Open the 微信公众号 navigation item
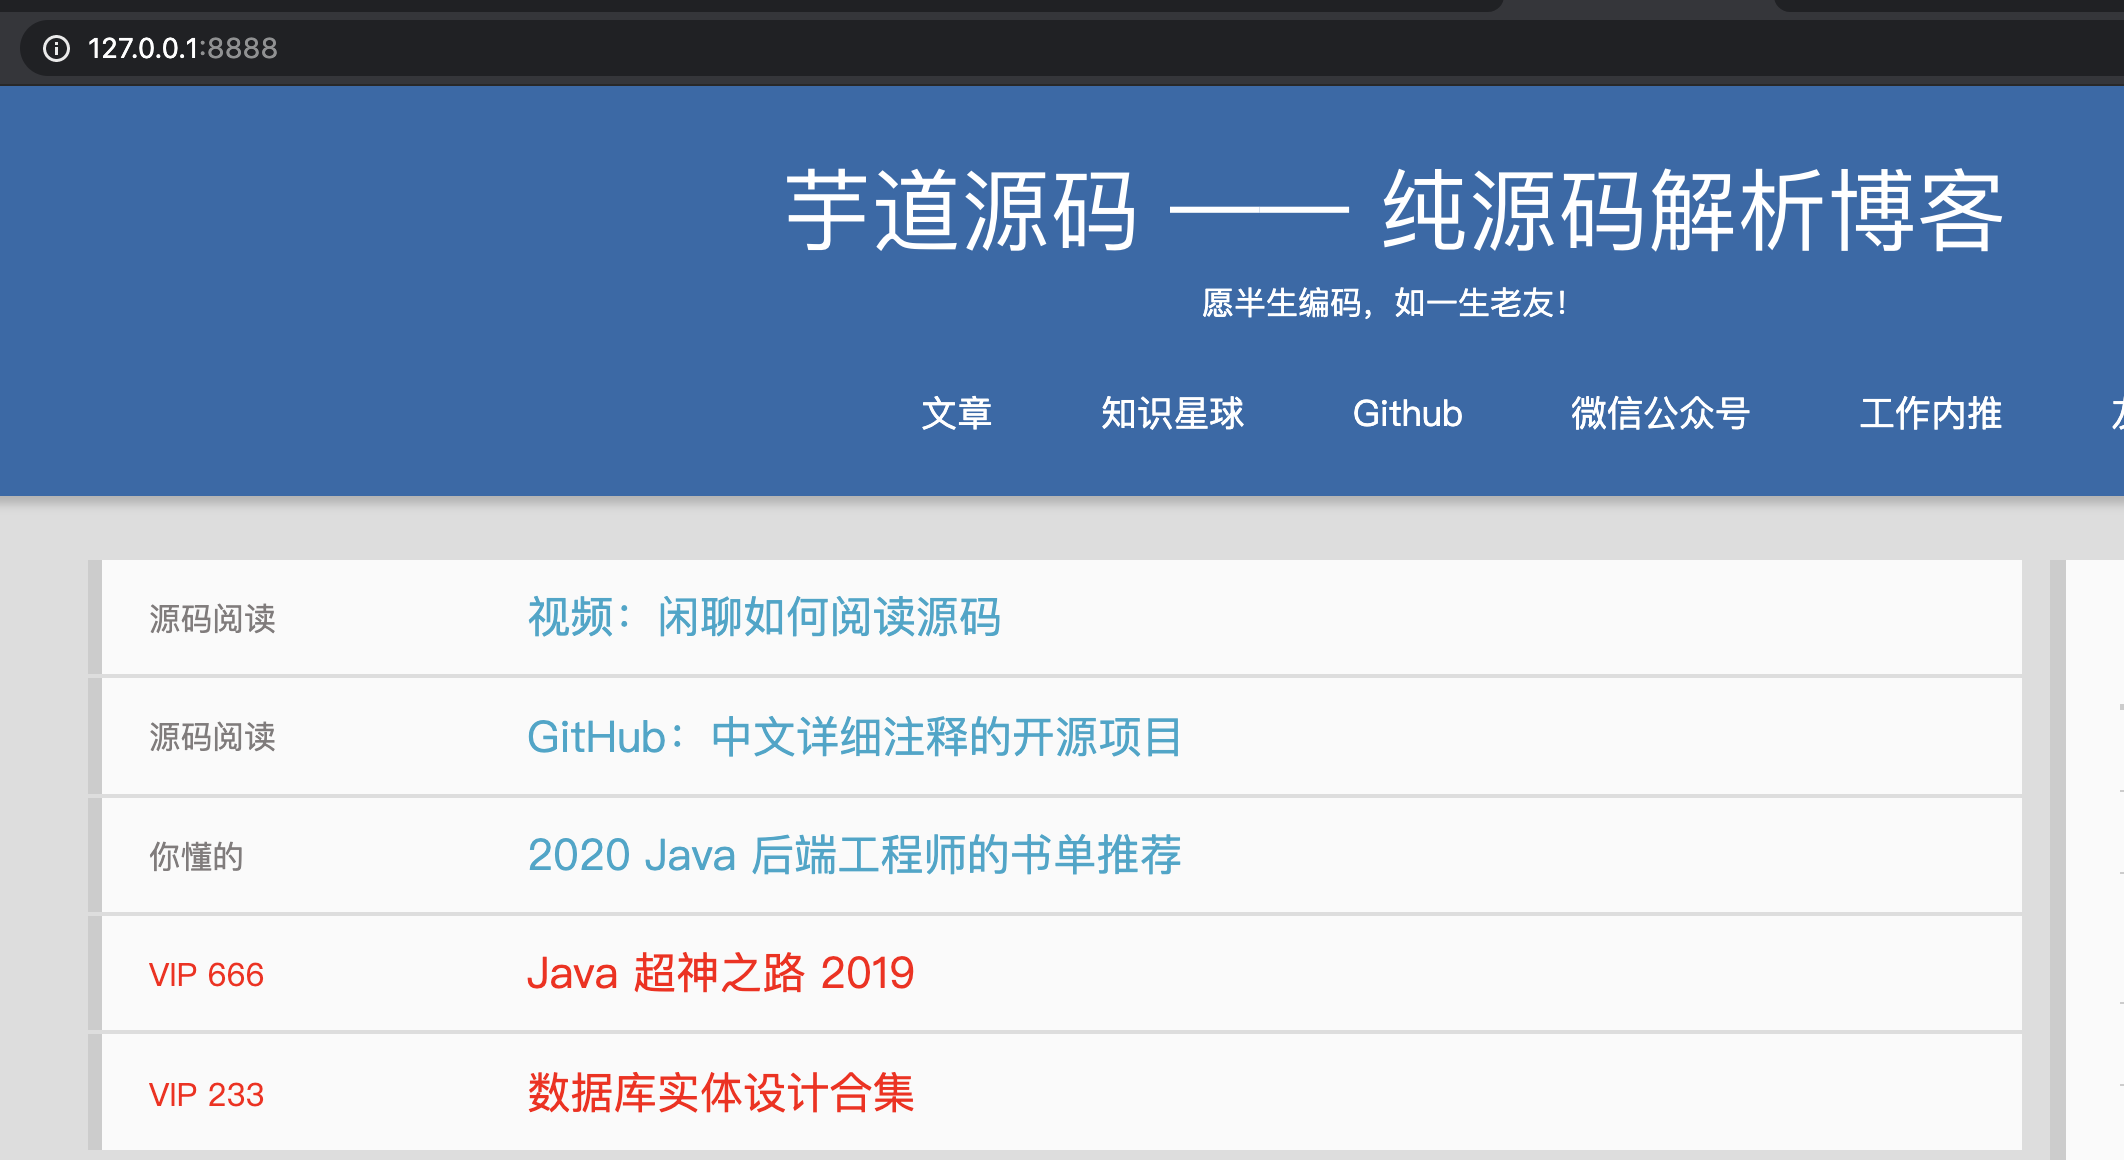The height and width of the screenshot is (1160, 2124). (x=1660, y=413)
